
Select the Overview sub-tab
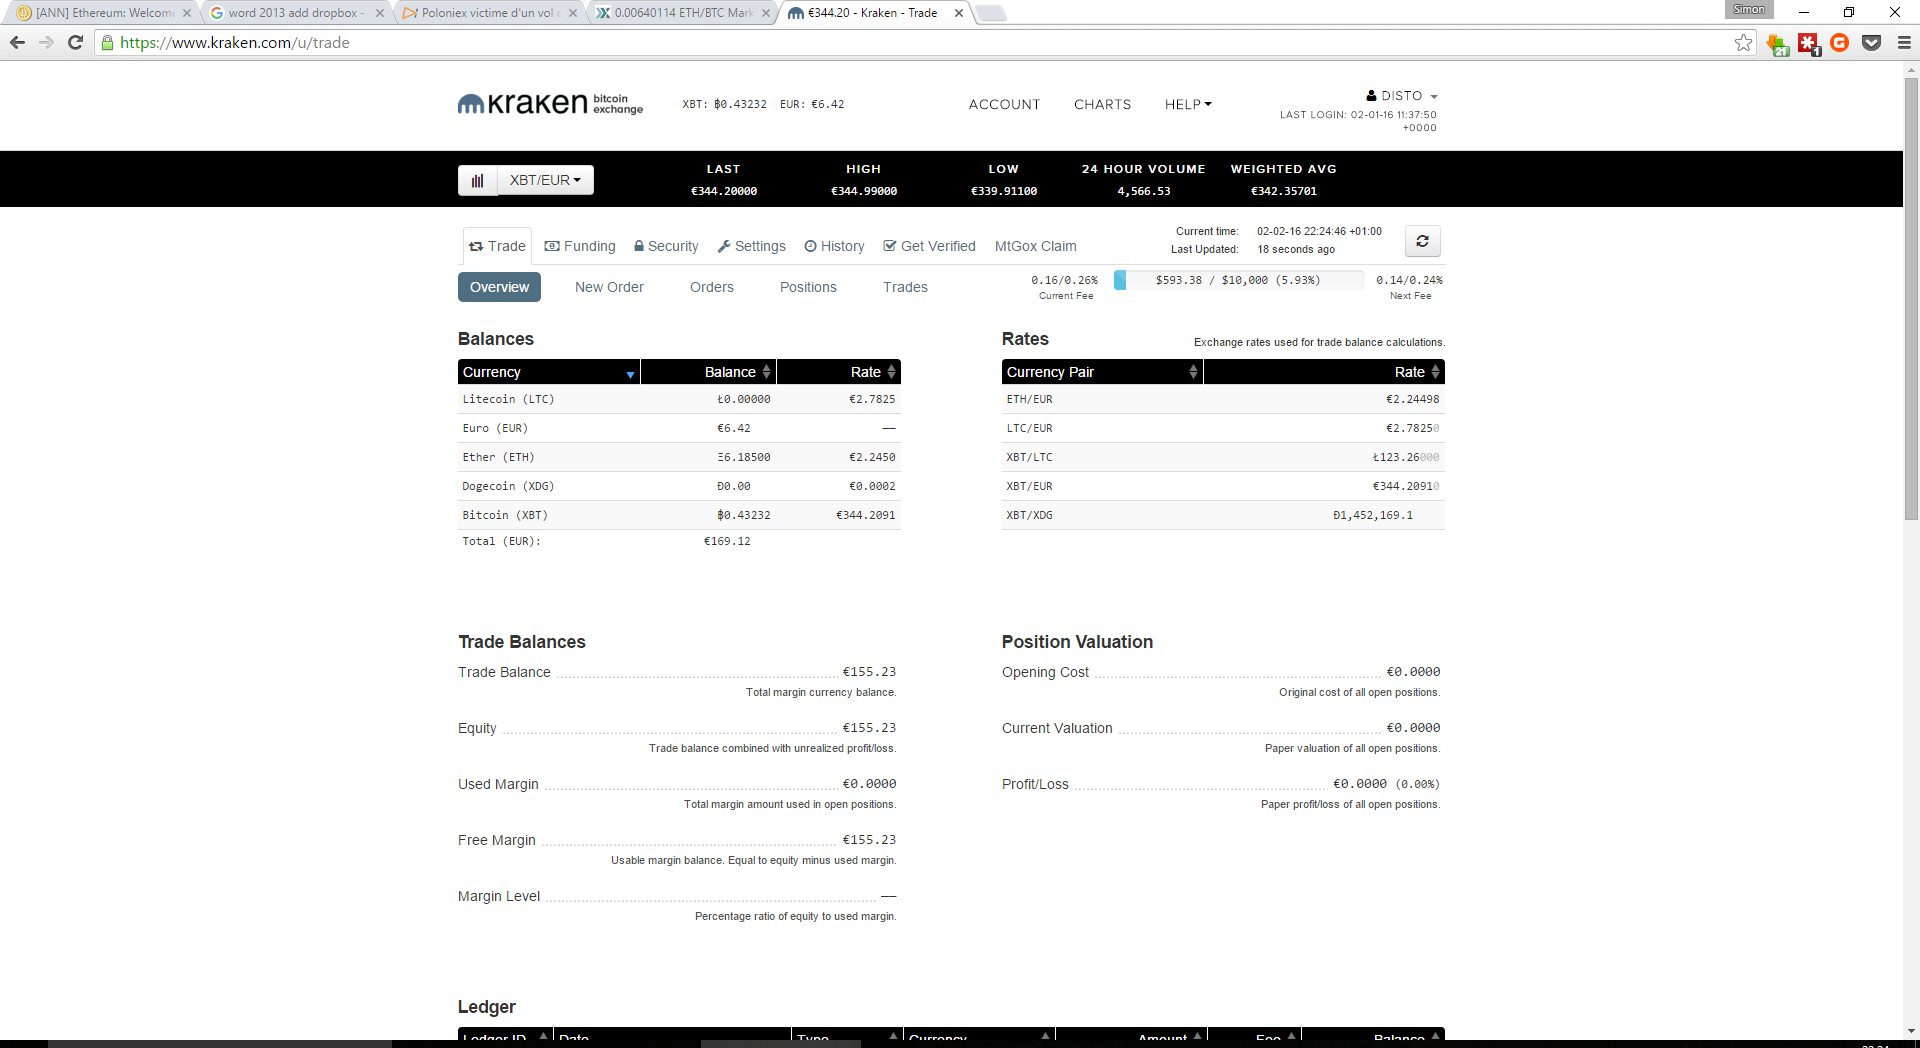click(500, 287)
